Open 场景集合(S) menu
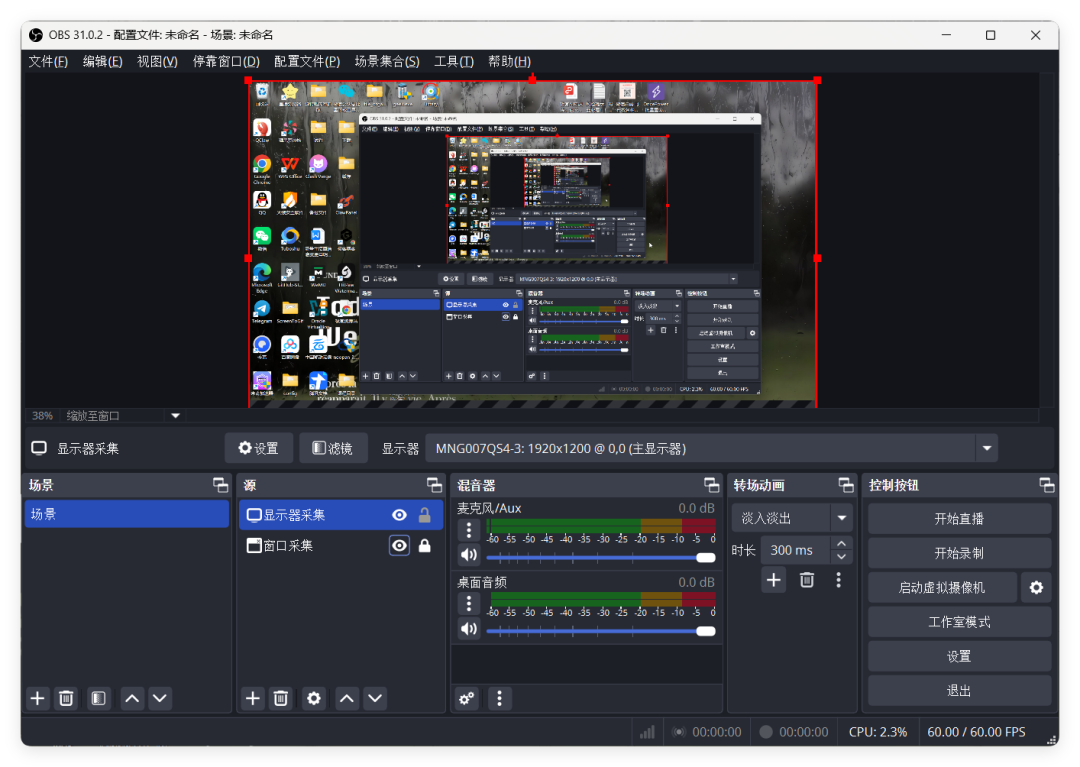Image resolution: width=1080 pixels, height=767 pixels. coord(387,61)
